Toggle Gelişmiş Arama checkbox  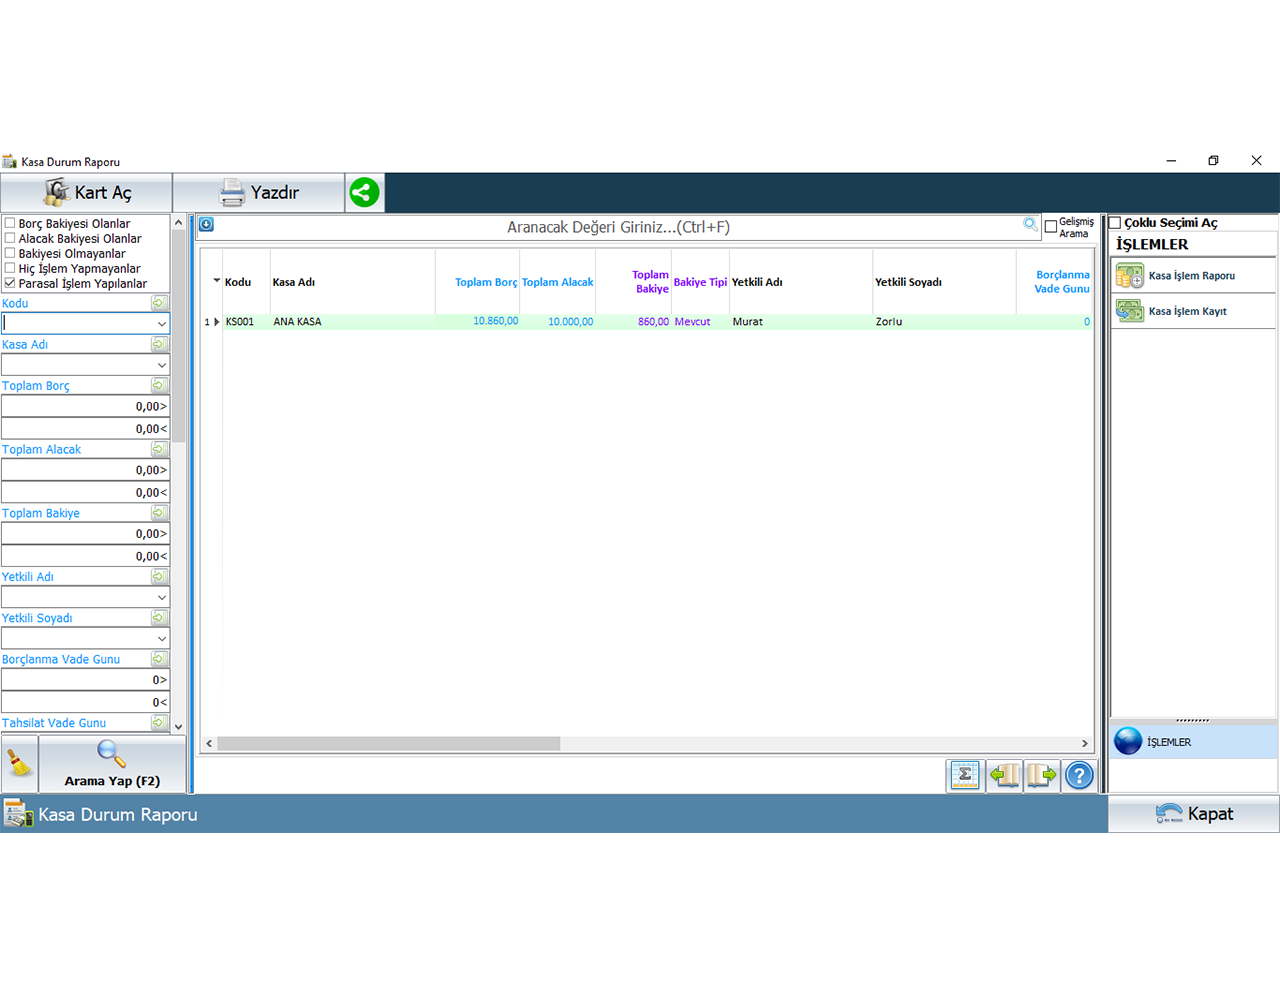click(x=1050, y=226)
